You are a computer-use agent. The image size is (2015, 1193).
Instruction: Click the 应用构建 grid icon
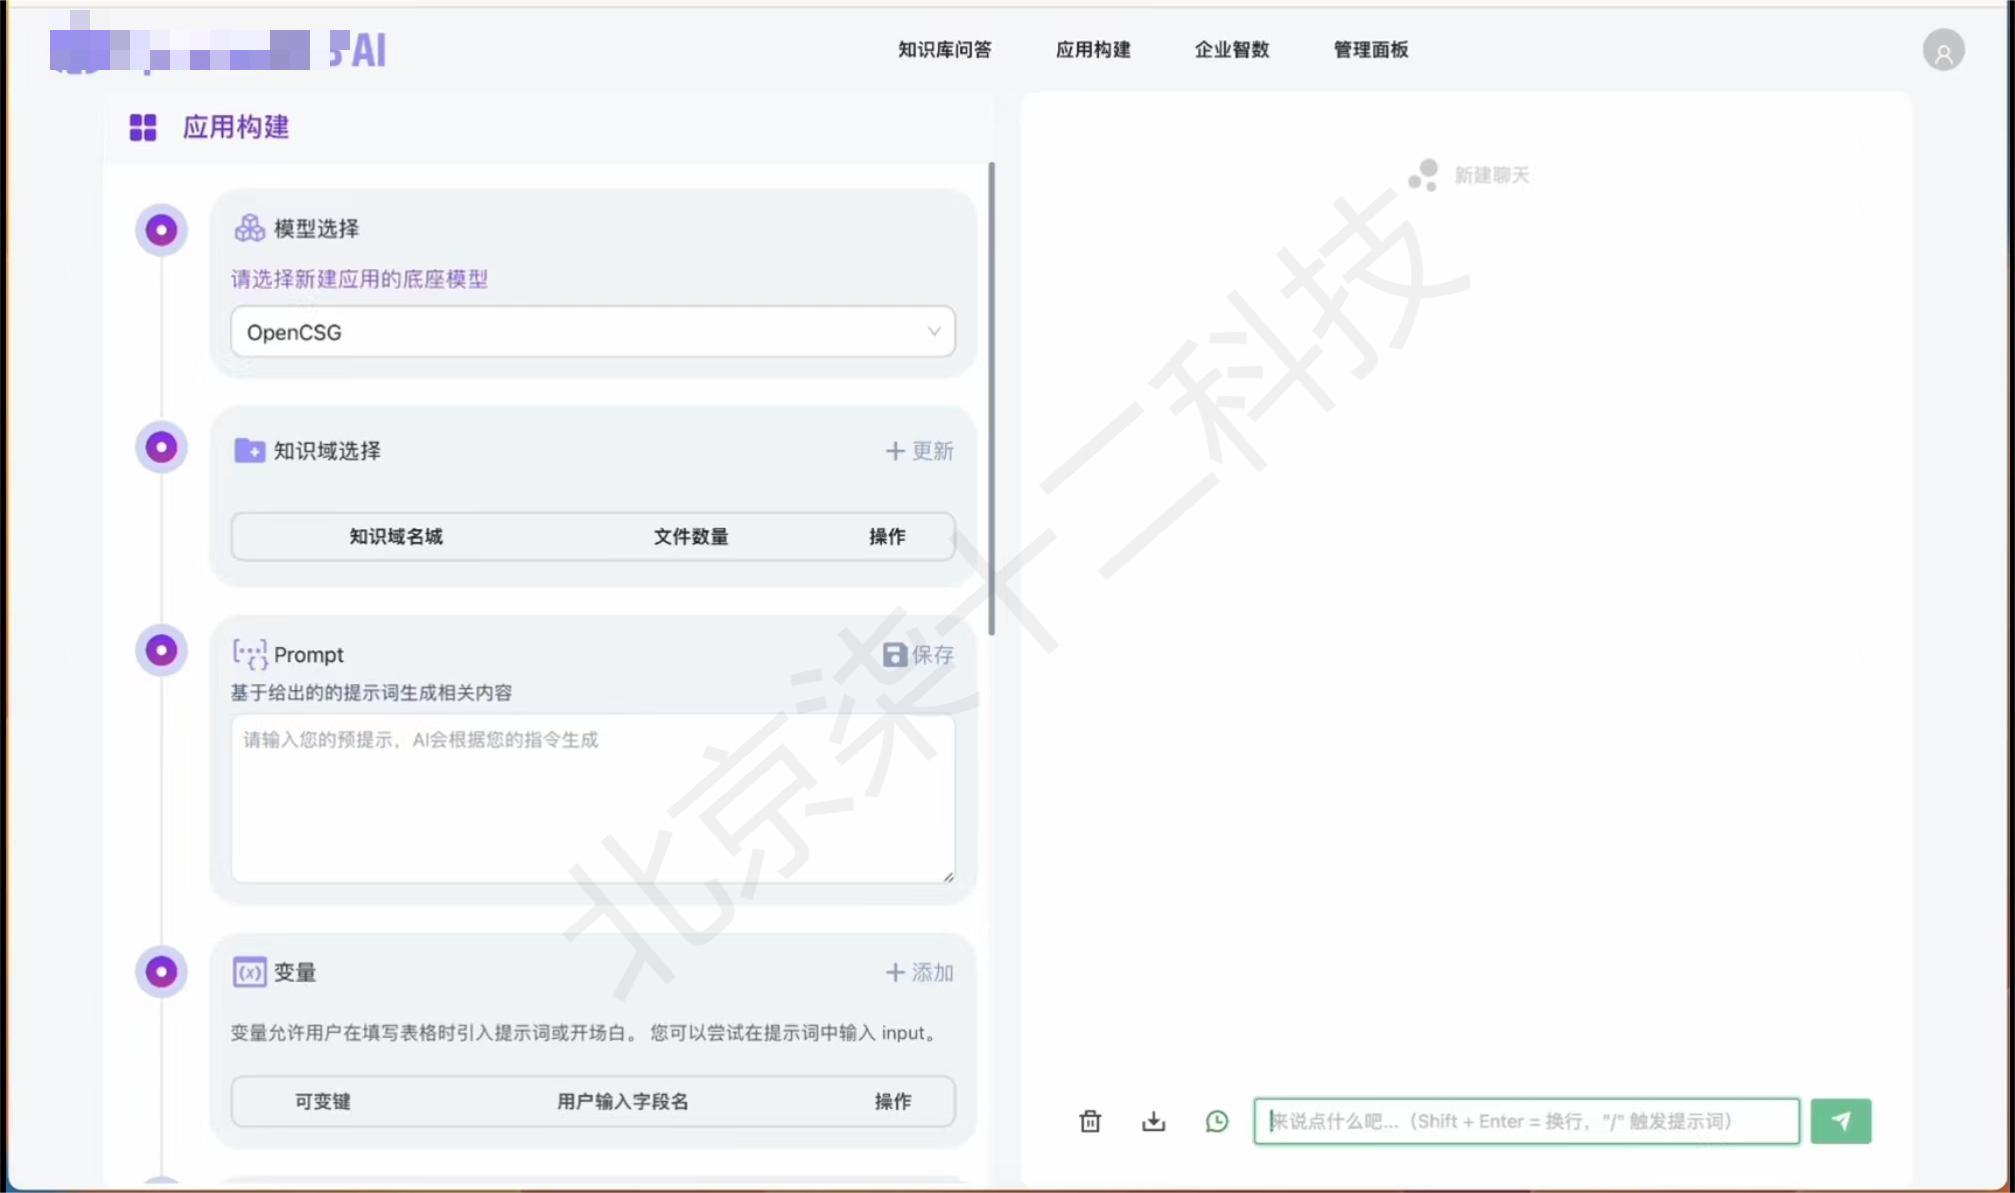tap(143, 127)
